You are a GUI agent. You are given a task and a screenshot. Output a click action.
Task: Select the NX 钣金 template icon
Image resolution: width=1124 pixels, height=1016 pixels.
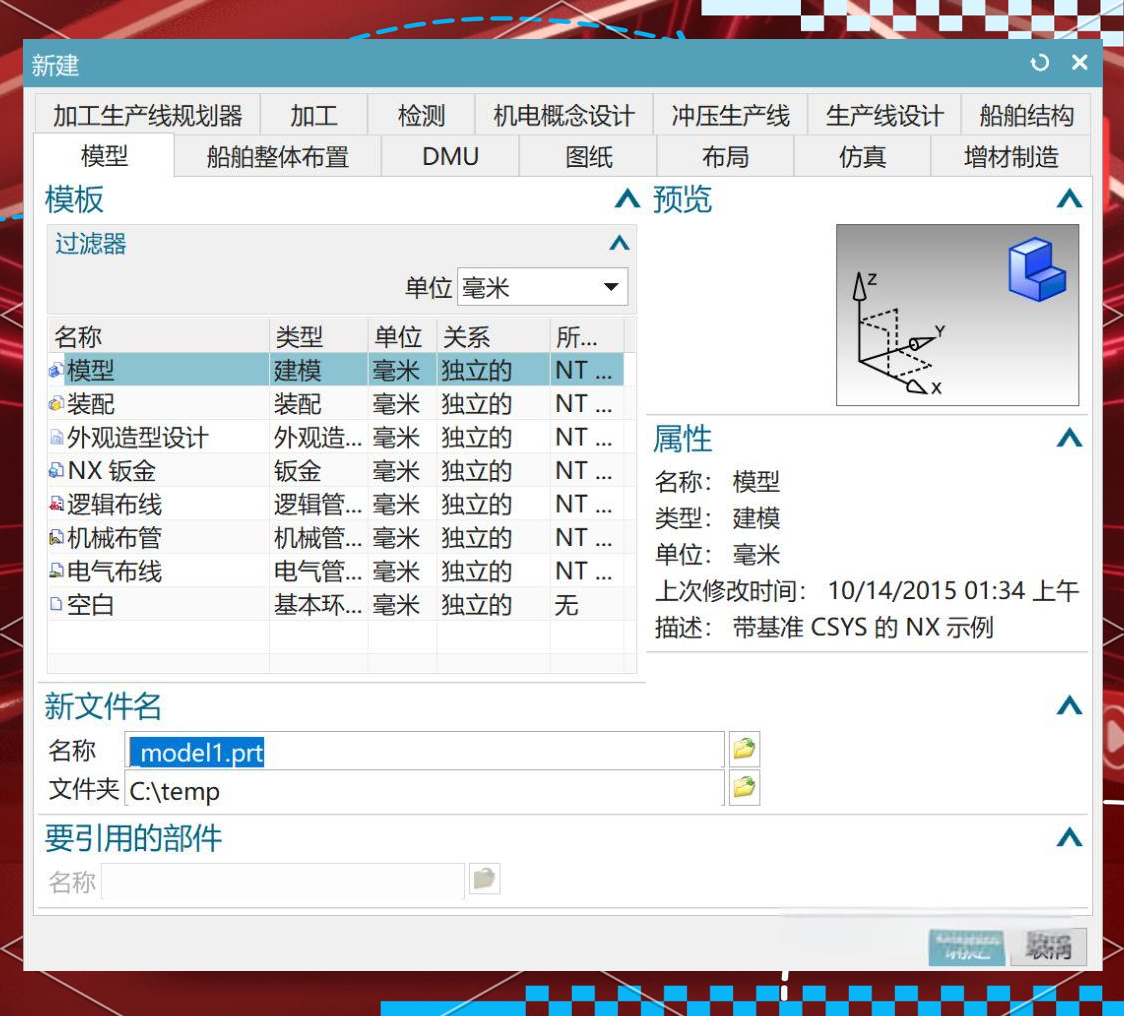[x=56, y=470]
